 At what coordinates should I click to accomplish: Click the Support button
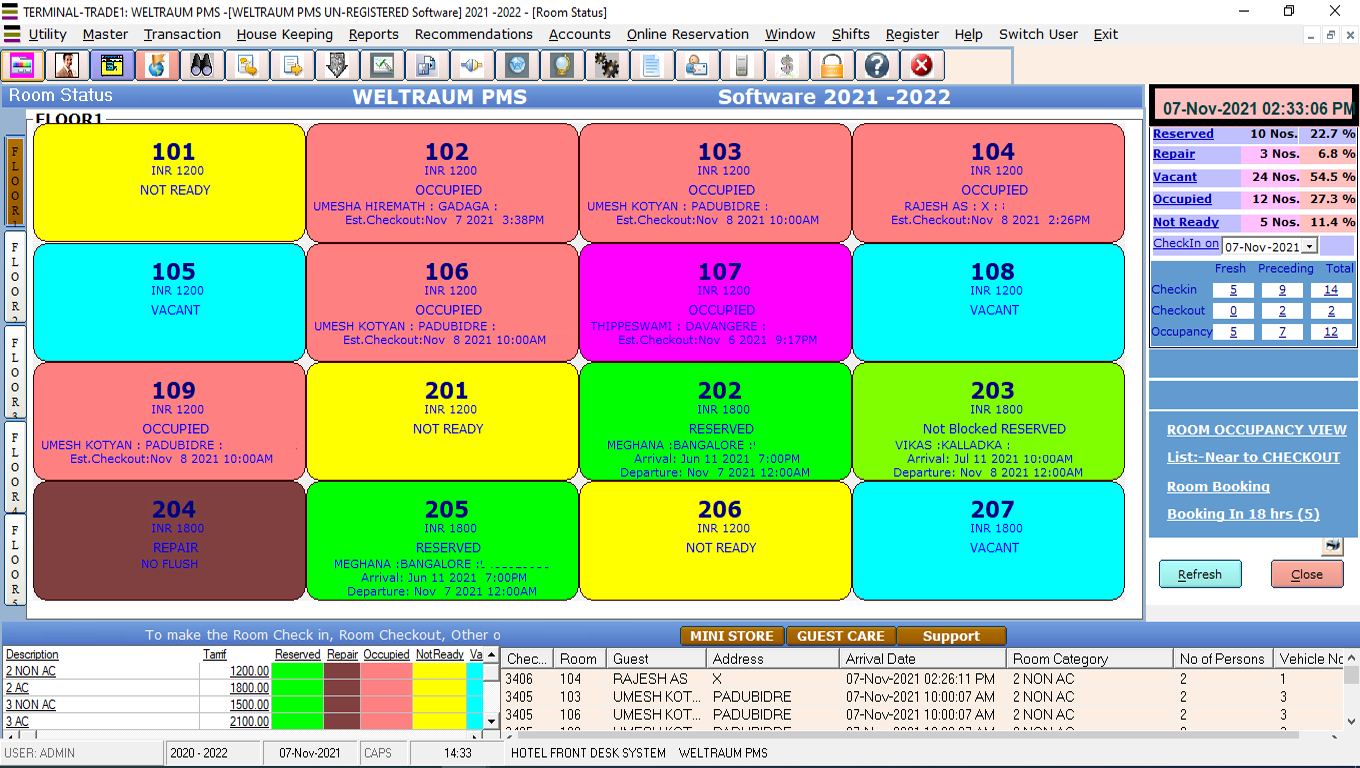coord(951,636)
